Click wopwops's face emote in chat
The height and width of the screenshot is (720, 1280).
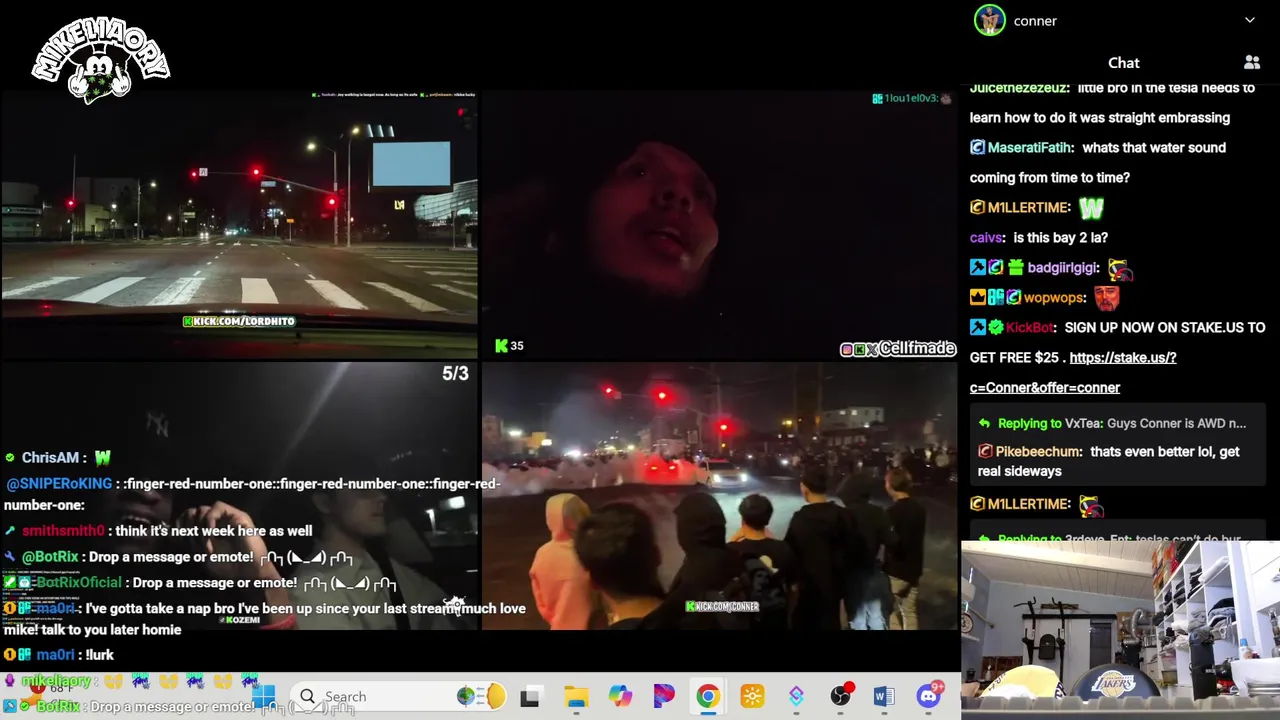[x=1106, y=297]
